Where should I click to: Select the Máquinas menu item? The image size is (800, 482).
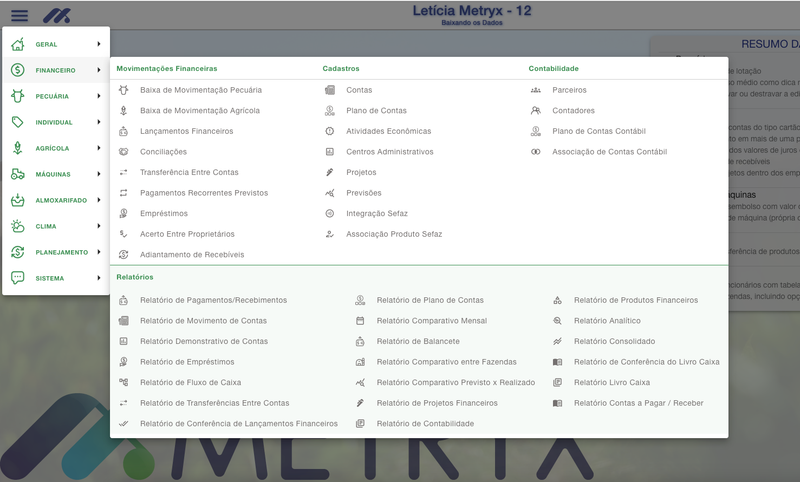(x=56, y=174)
